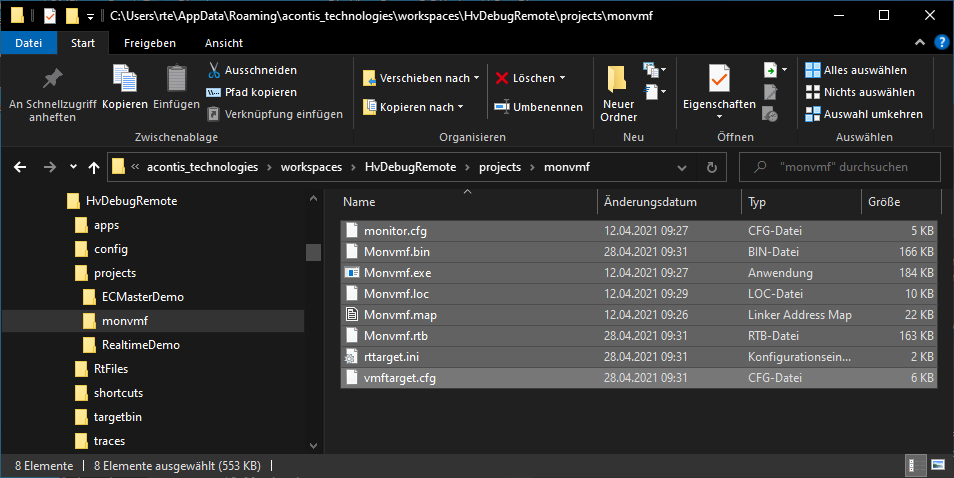Select the monitor.cfg file
Image resolution: width=954 pixels, height=478 pixels.
638,231
